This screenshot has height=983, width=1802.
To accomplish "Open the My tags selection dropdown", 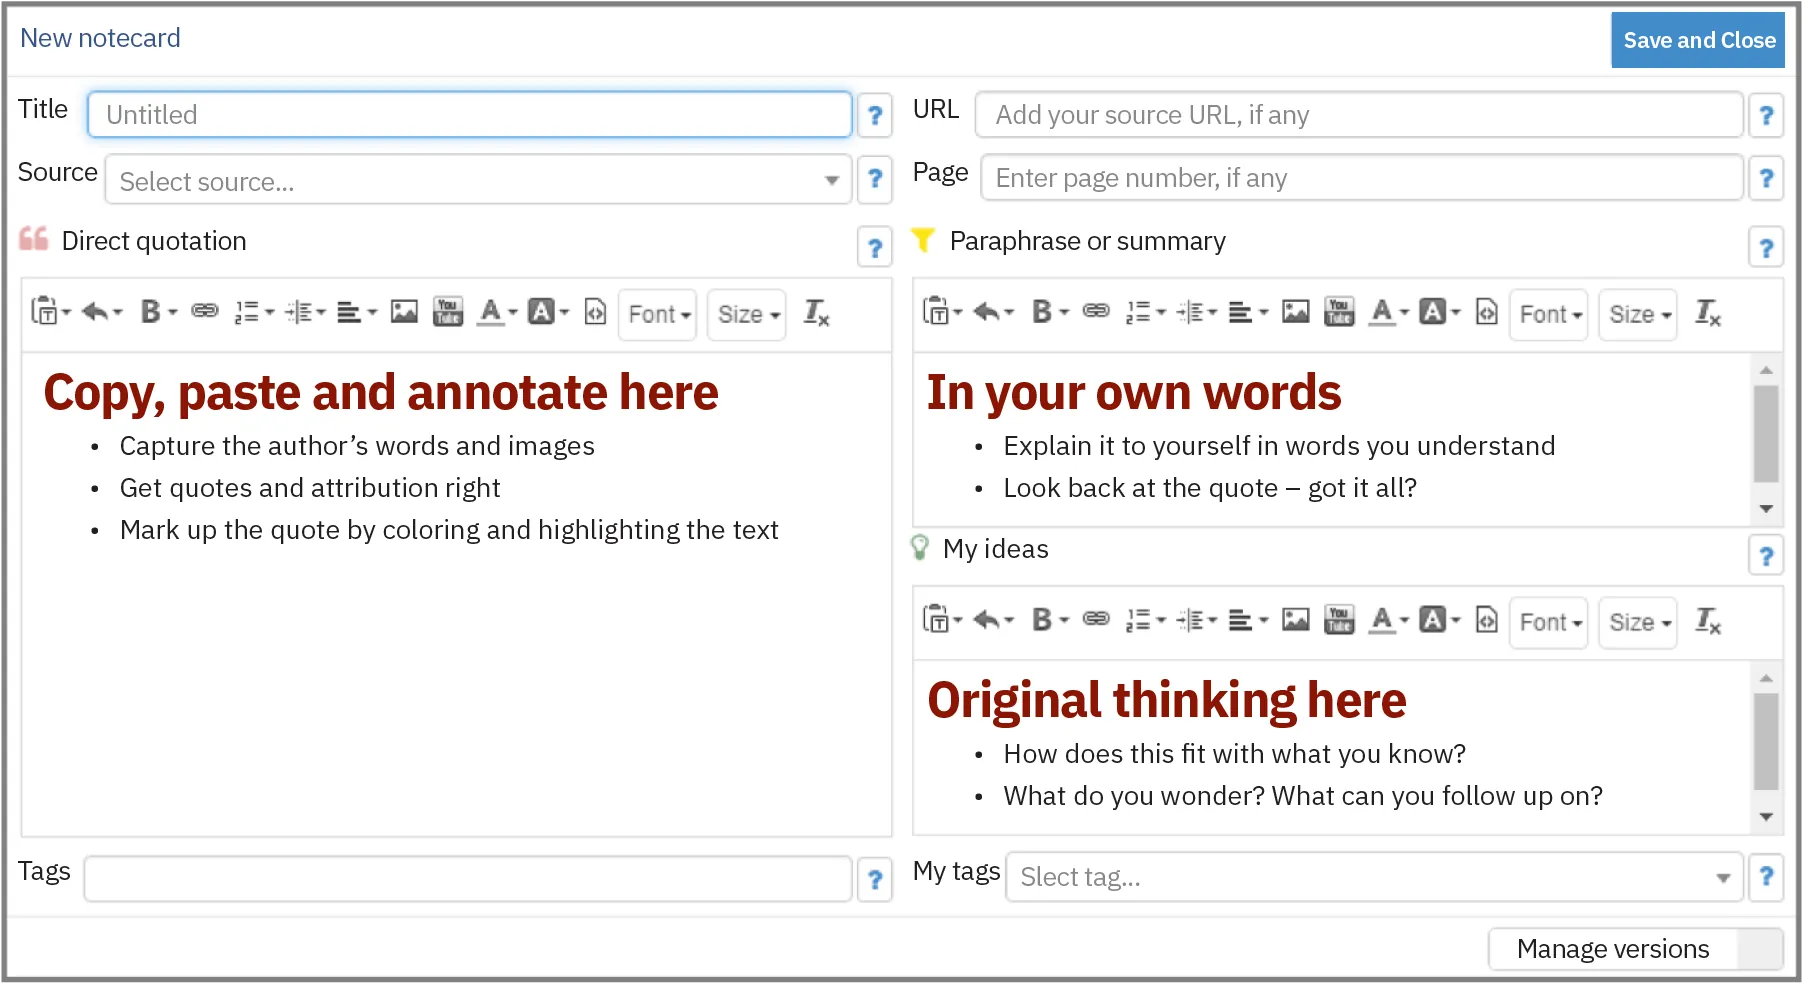I will point(1723,877).
